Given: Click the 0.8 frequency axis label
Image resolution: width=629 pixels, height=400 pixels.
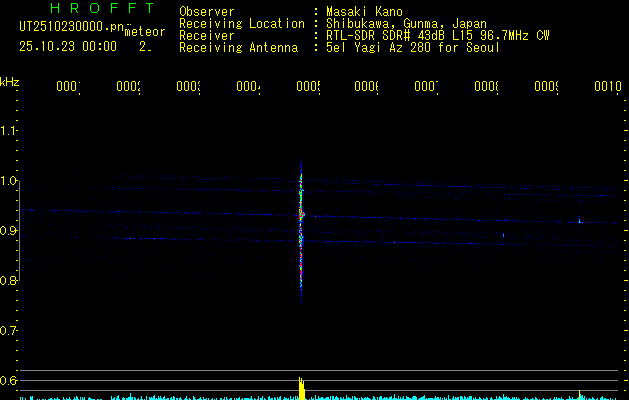Looking at the screenshot, I should tap(9, 281).
